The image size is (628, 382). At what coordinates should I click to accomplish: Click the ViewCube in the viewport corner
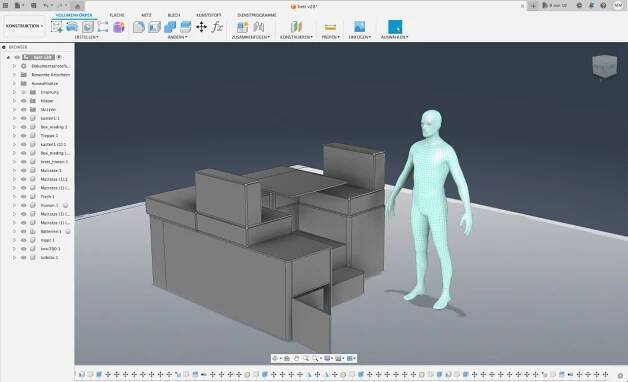(x=604, y=66)
